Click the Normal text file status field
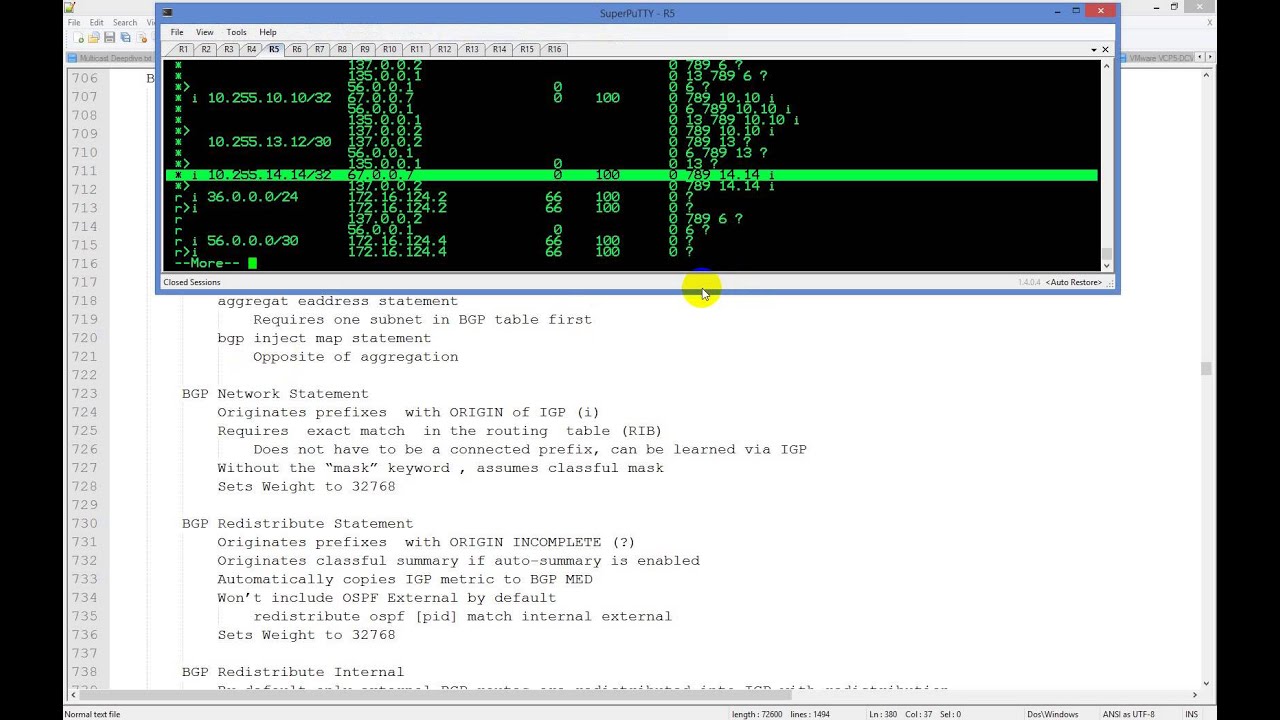 (92, 714)
